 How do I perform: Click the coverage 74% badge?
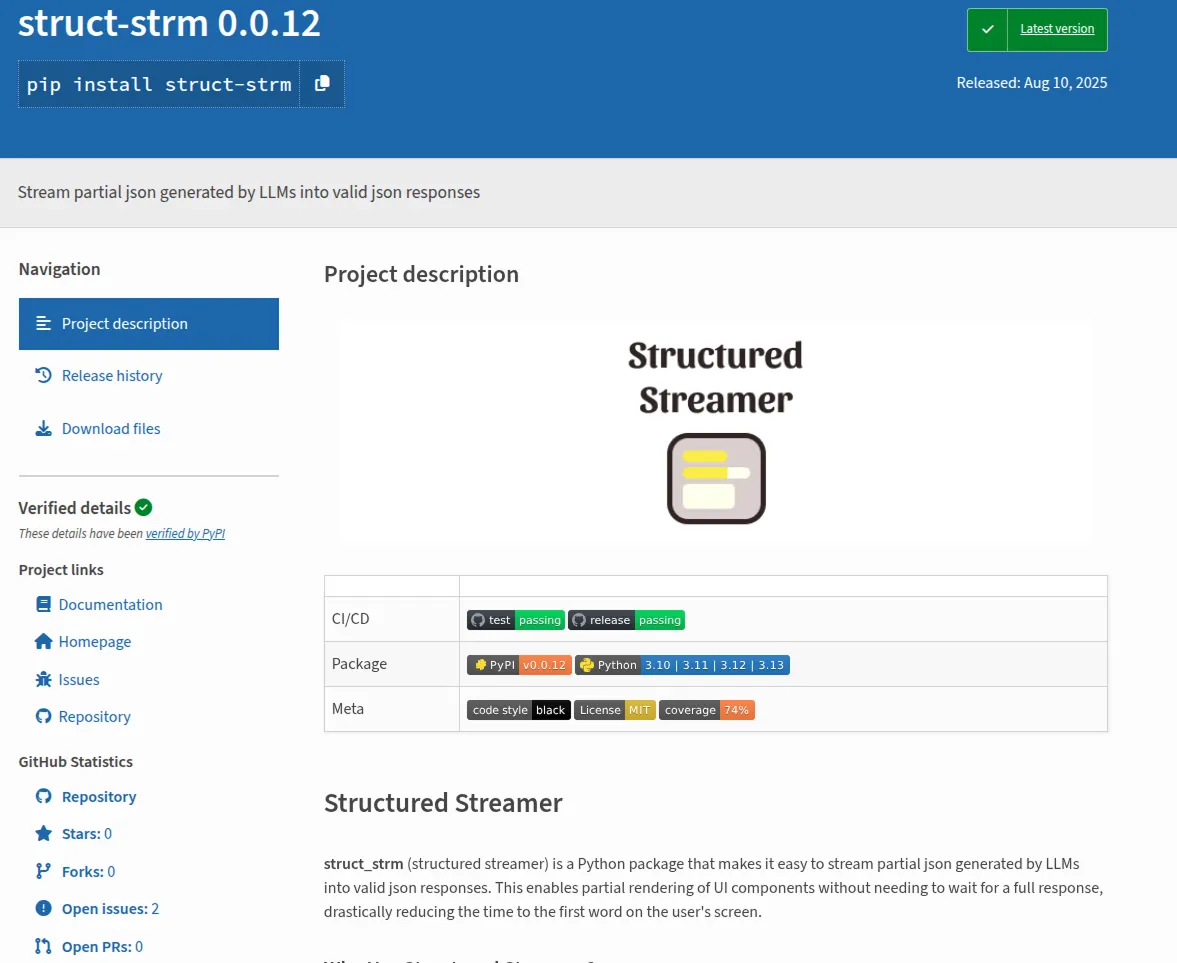706,710
